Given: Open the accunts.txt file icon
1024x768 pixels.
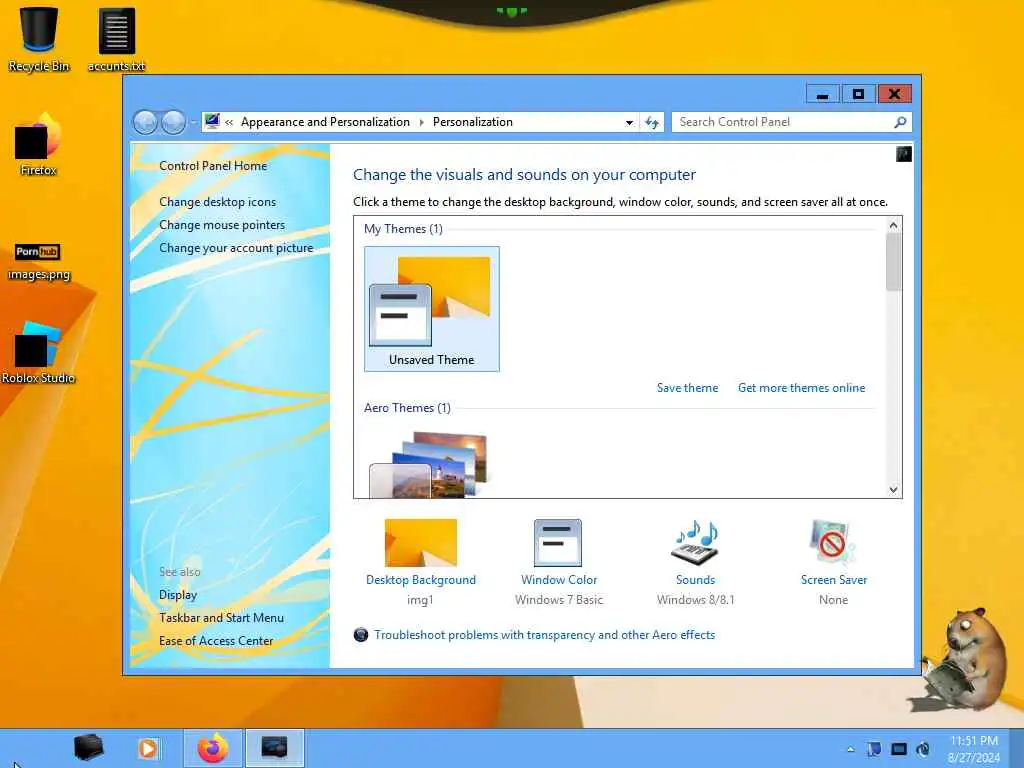Looking at the screenshot, I should (x=116, y=40).
